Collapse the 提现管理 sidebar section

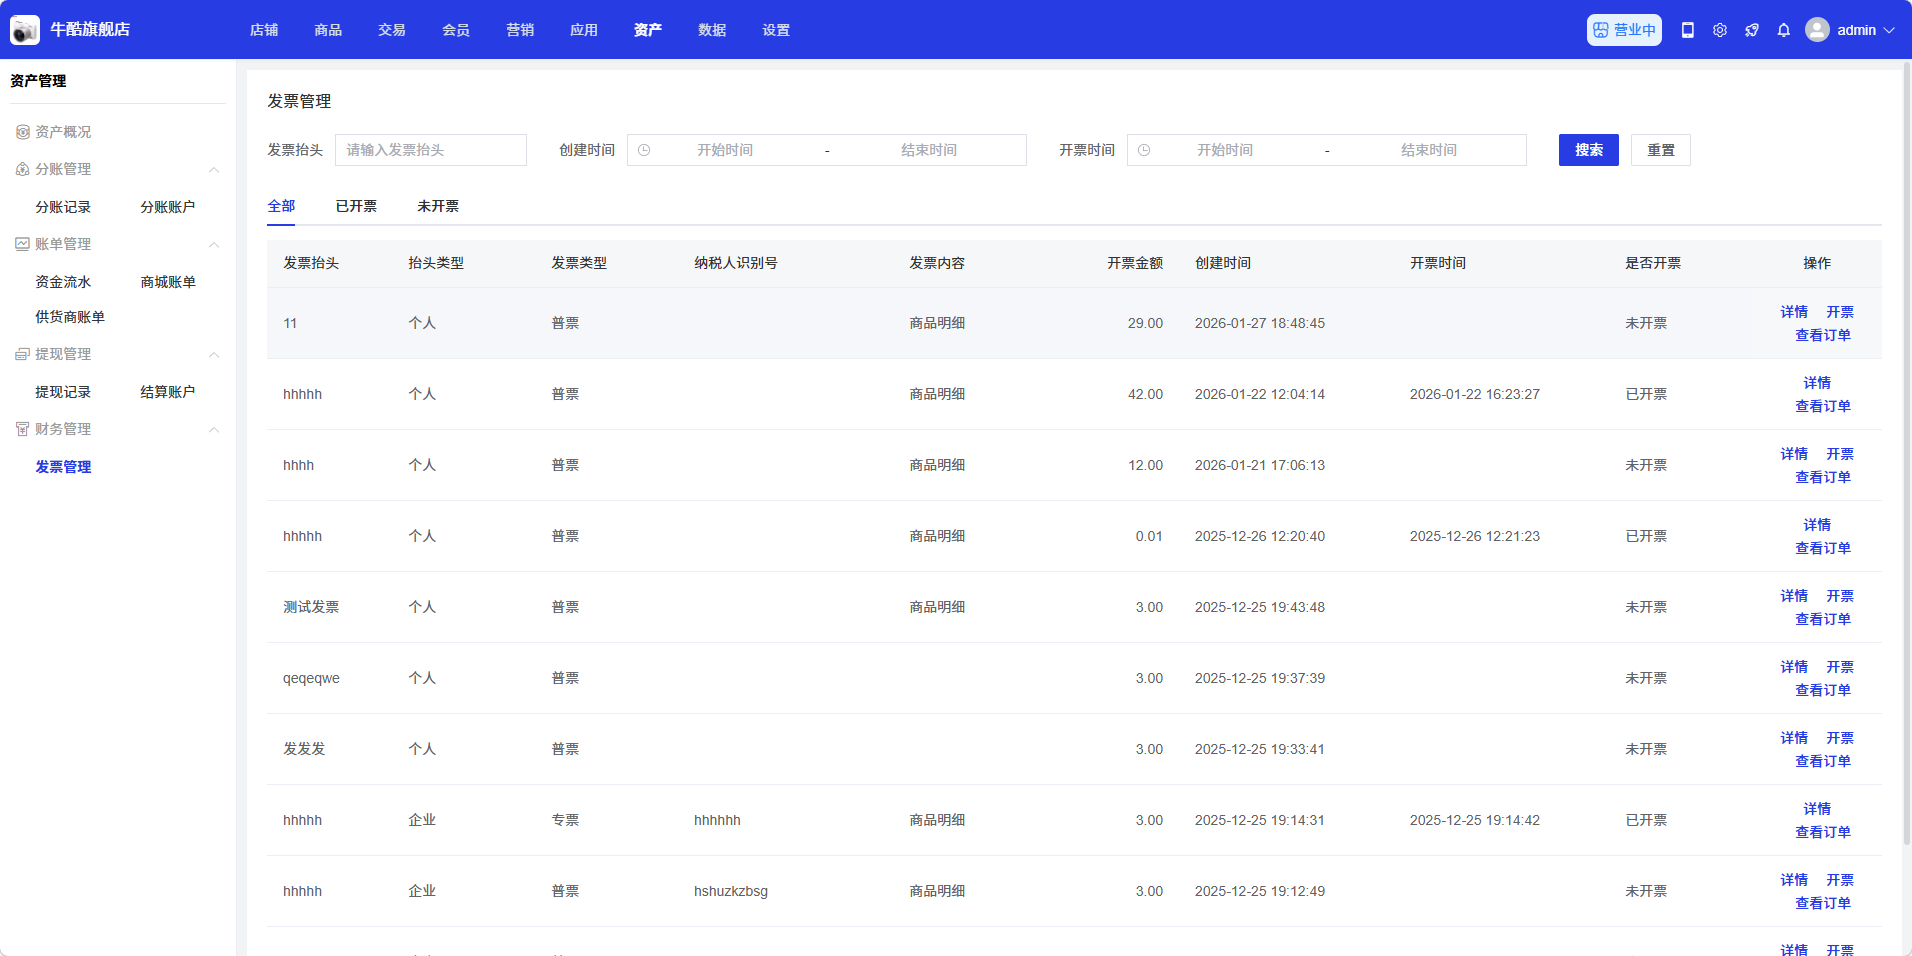[x=214, y=355]
